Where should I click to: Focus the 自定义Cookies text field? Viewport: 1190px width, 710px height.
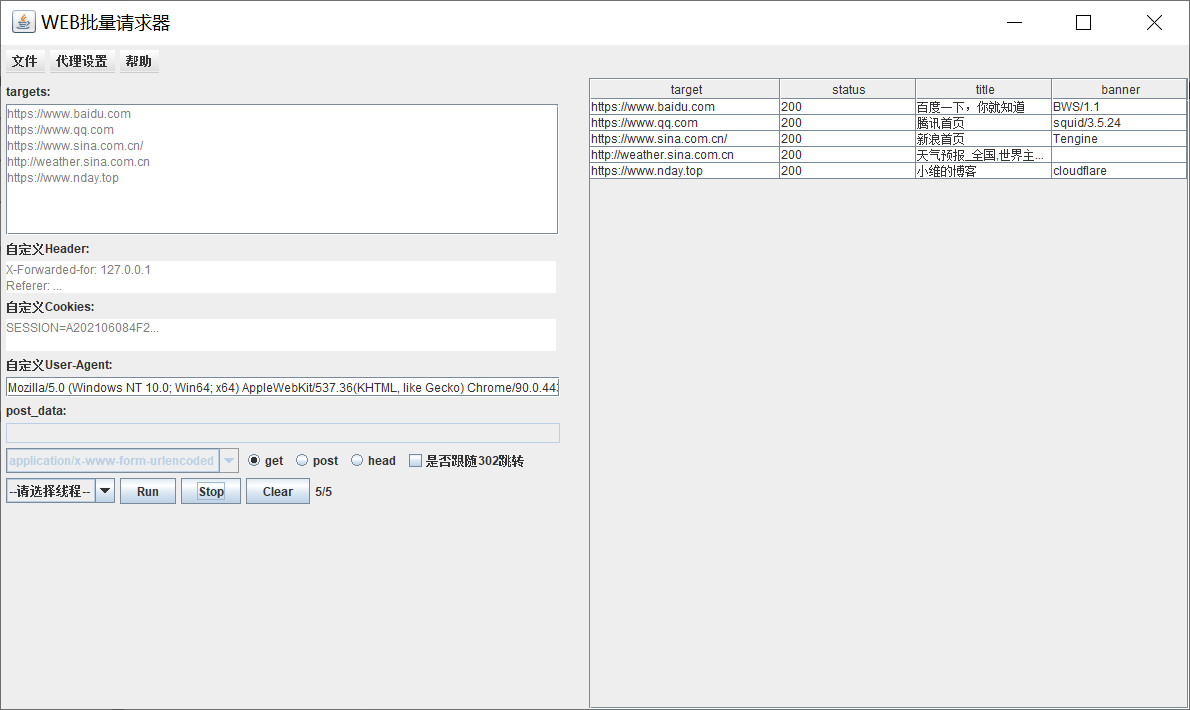[x=281, y=335]
